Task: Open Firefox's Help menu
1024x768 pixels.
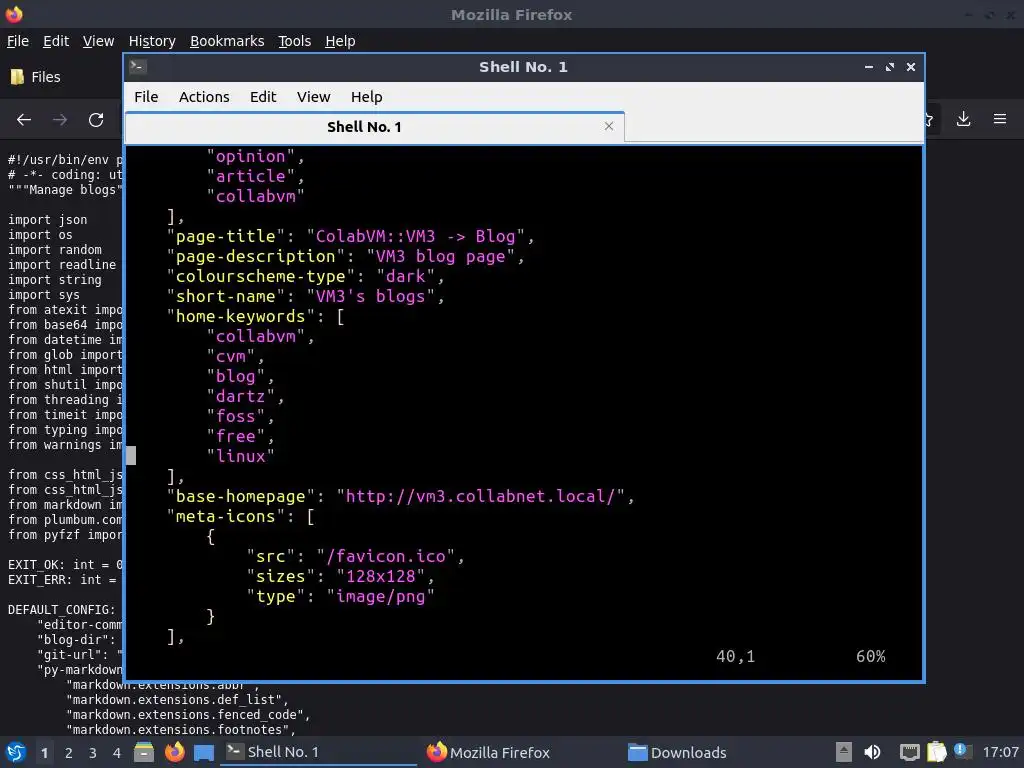Action: pos(340,41)
